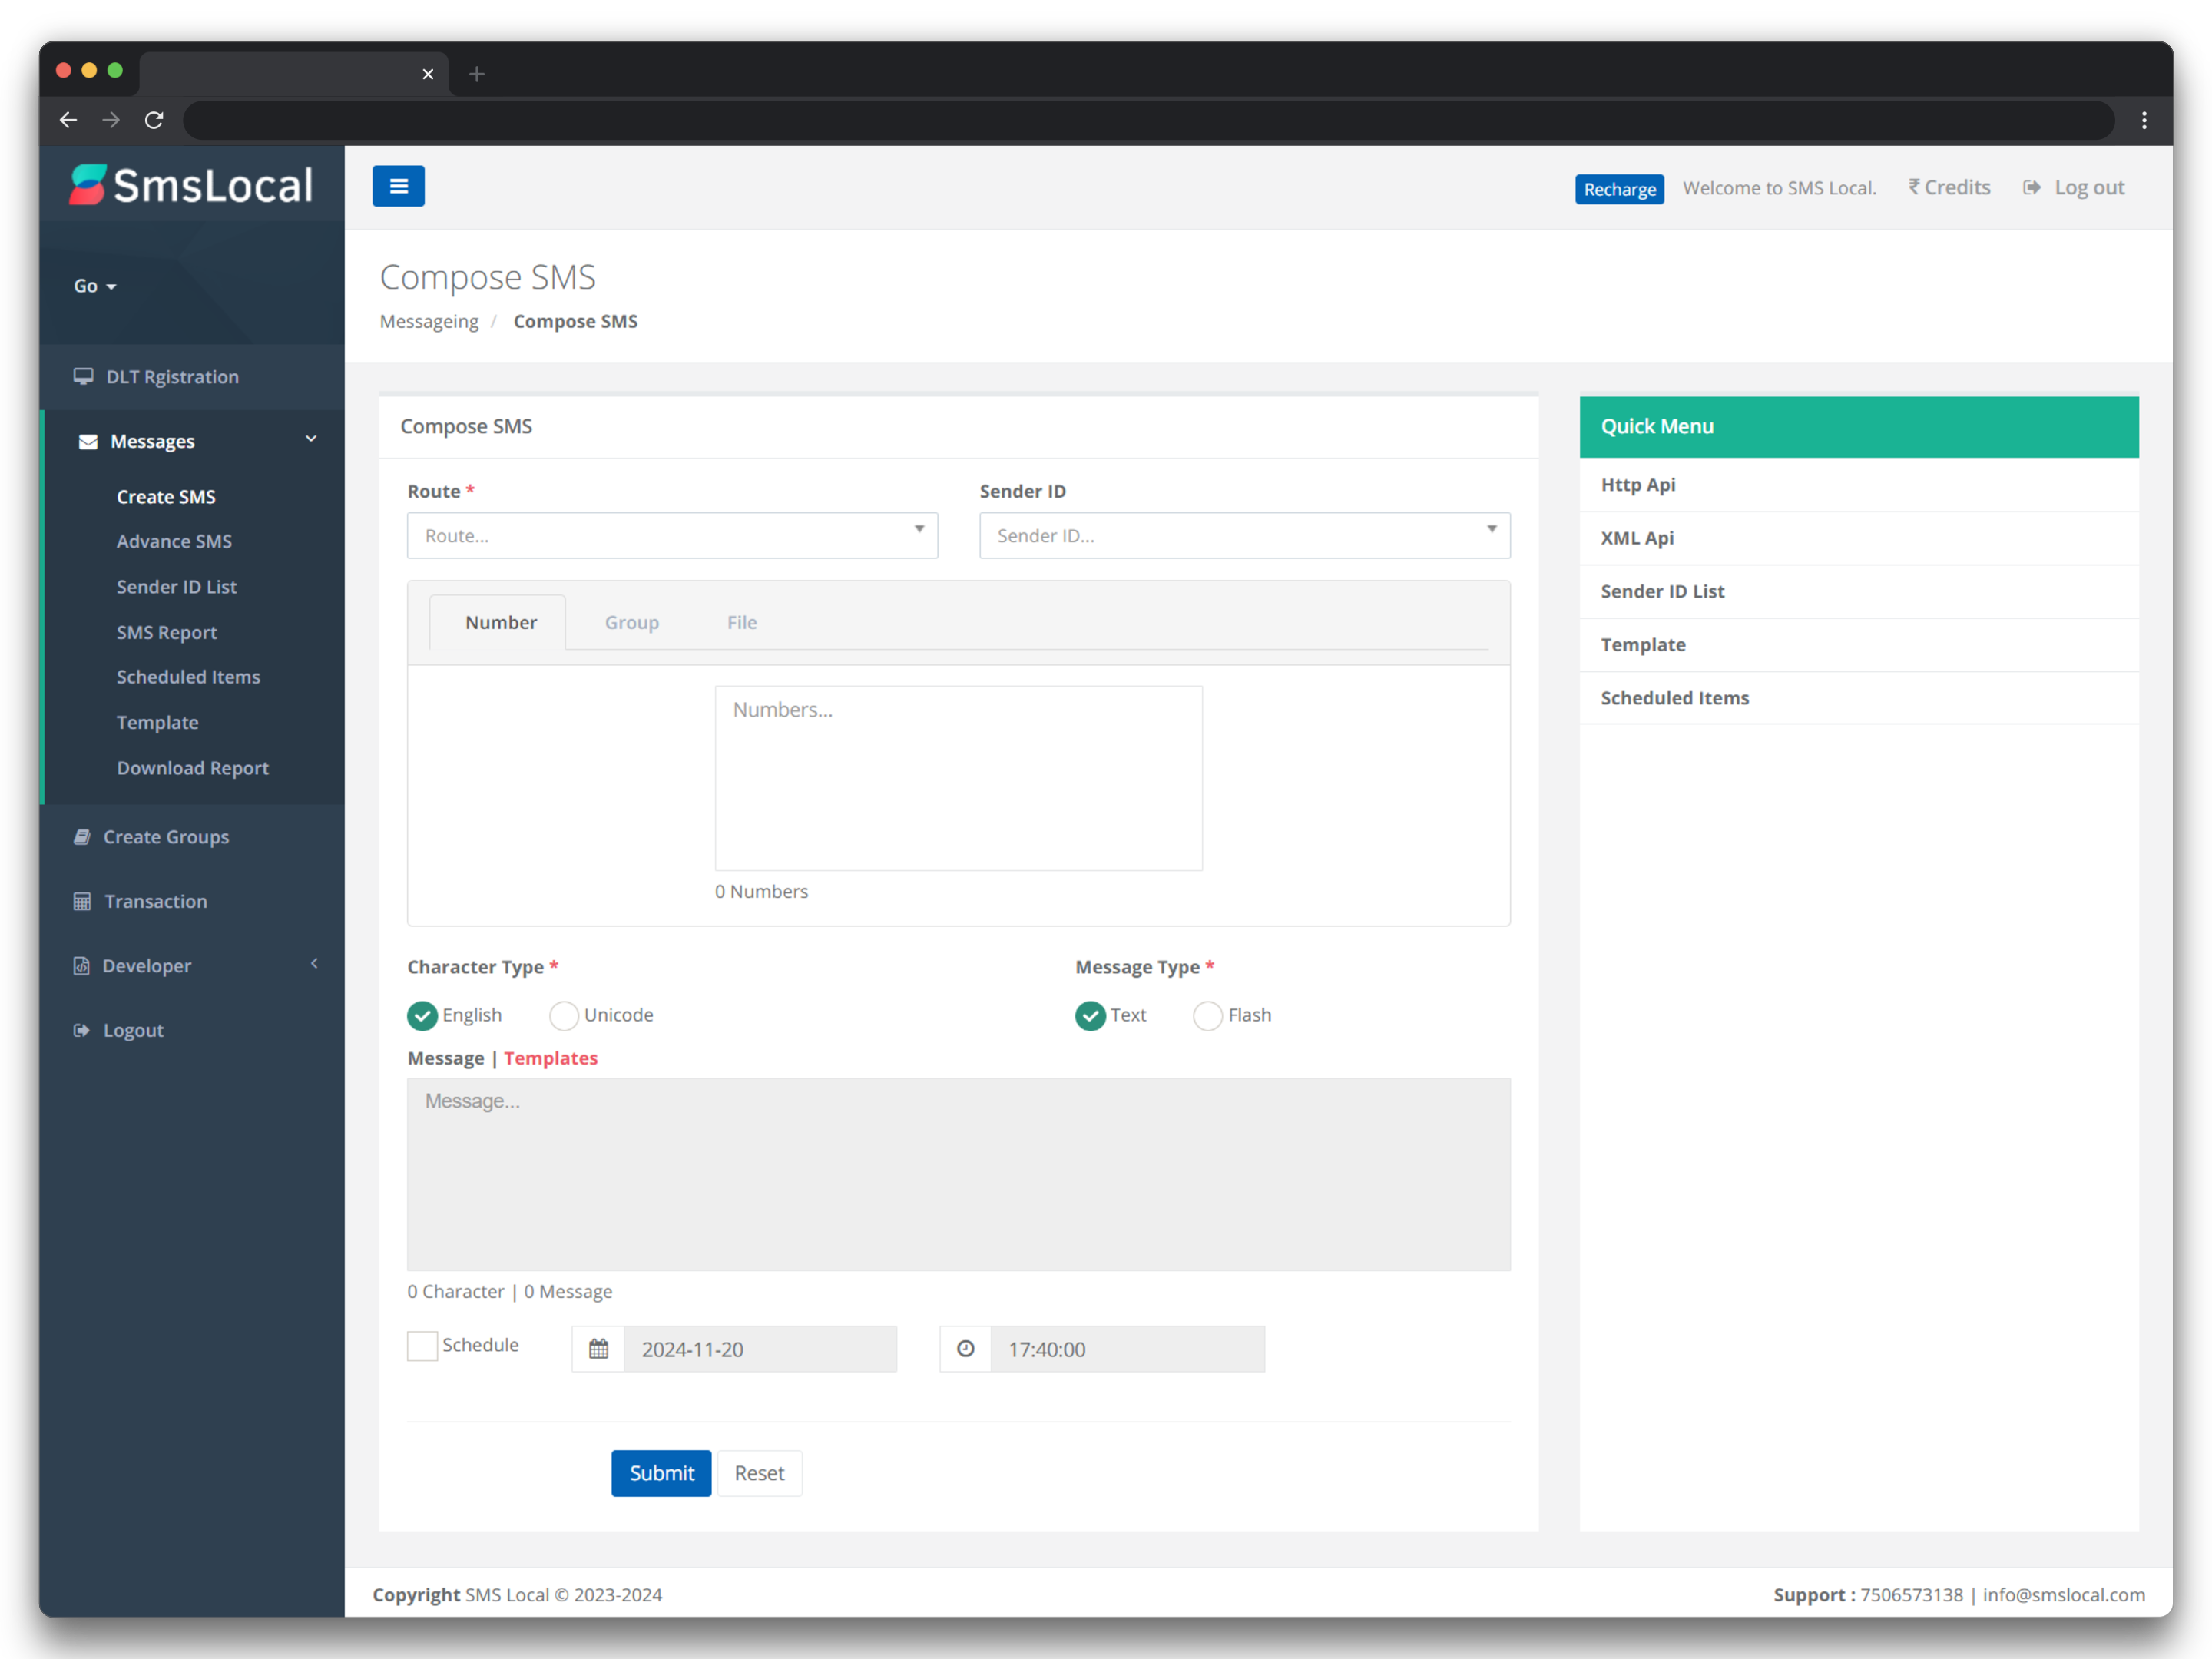Open Sender ID List in sidebar
Image resolution: width=2212 pixels, height=1659 pixels.
click(176, 587)
